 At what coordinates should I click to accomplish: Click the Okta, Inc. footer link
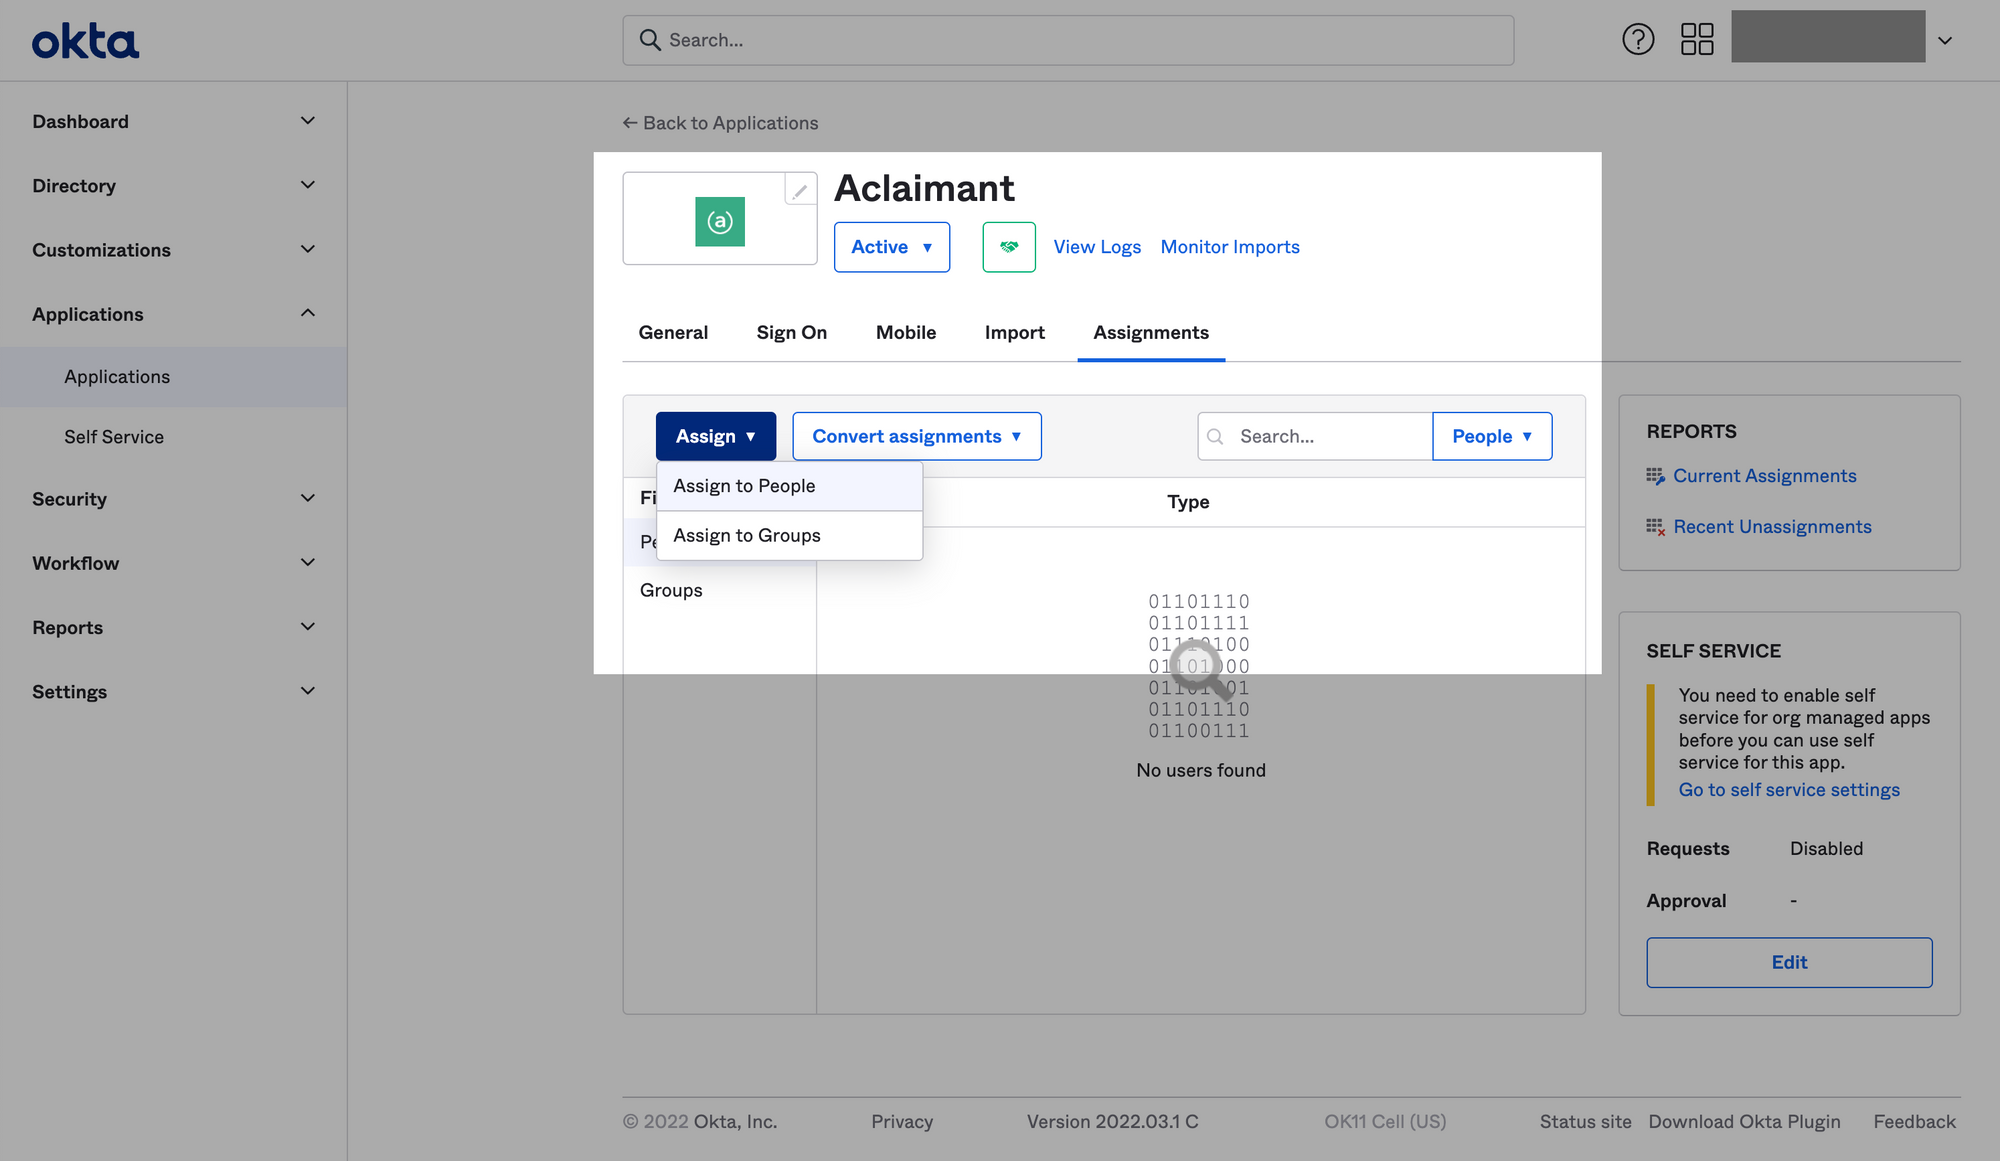735,1122
